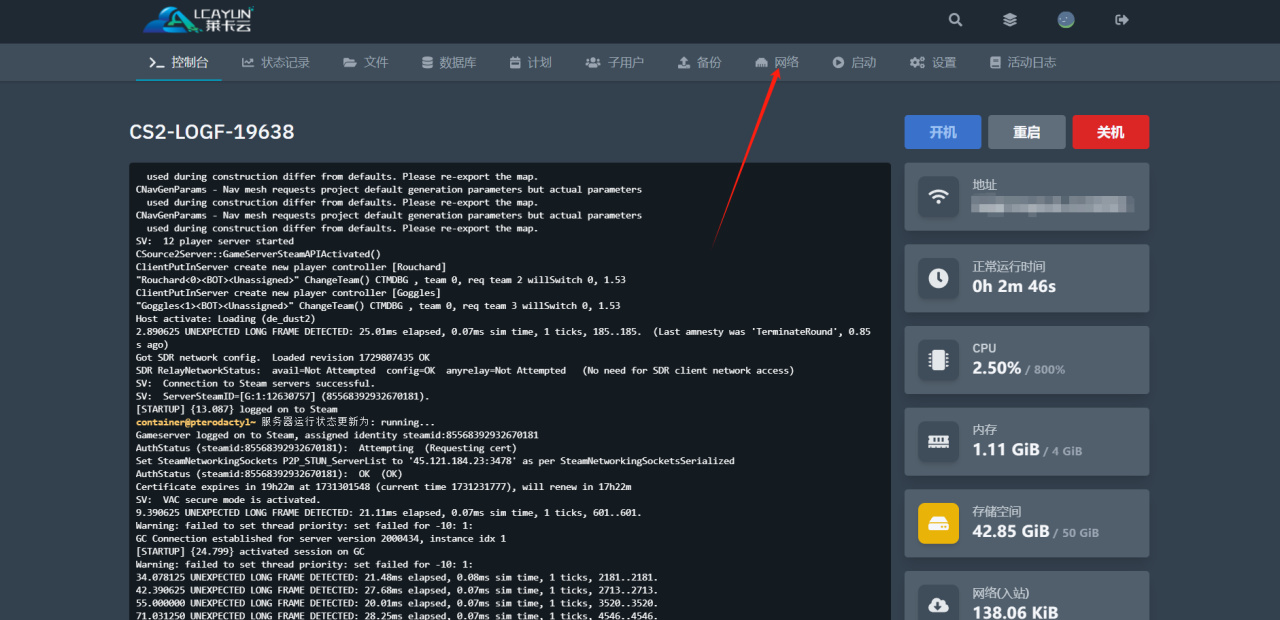Click the container@pterodactyl~ console line
The width and height of the screenshot is (1280, 620).
286,422
